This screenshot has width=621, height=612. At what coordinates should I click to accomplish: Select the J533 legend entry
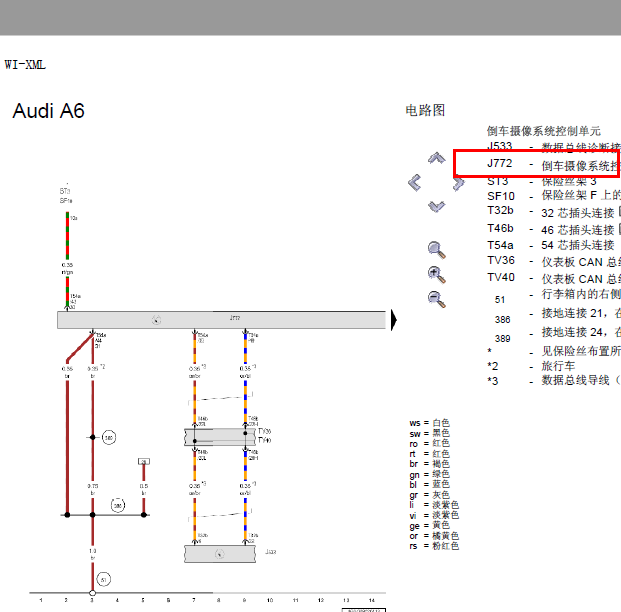click(x=554, y=147)
